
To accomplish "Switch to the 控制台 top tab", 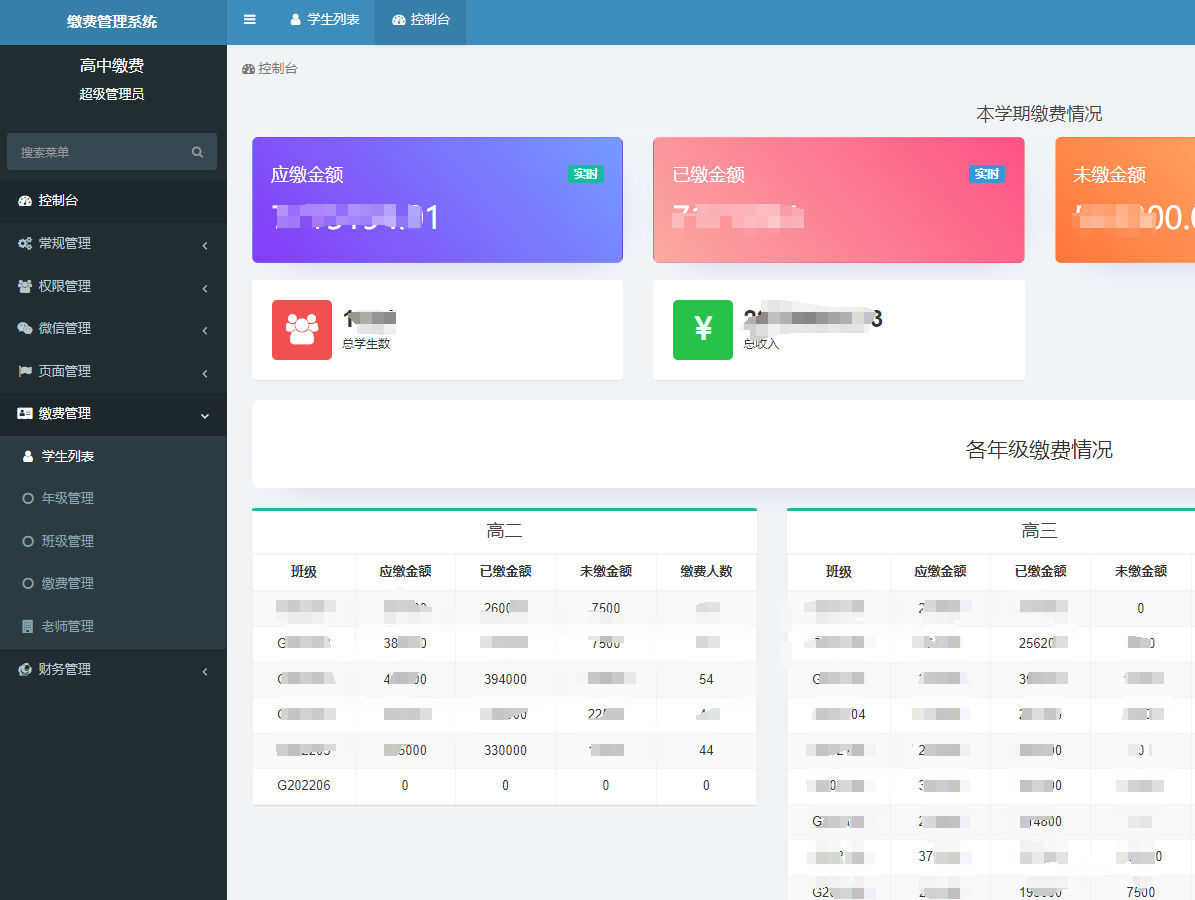I will tap(421, 20).
